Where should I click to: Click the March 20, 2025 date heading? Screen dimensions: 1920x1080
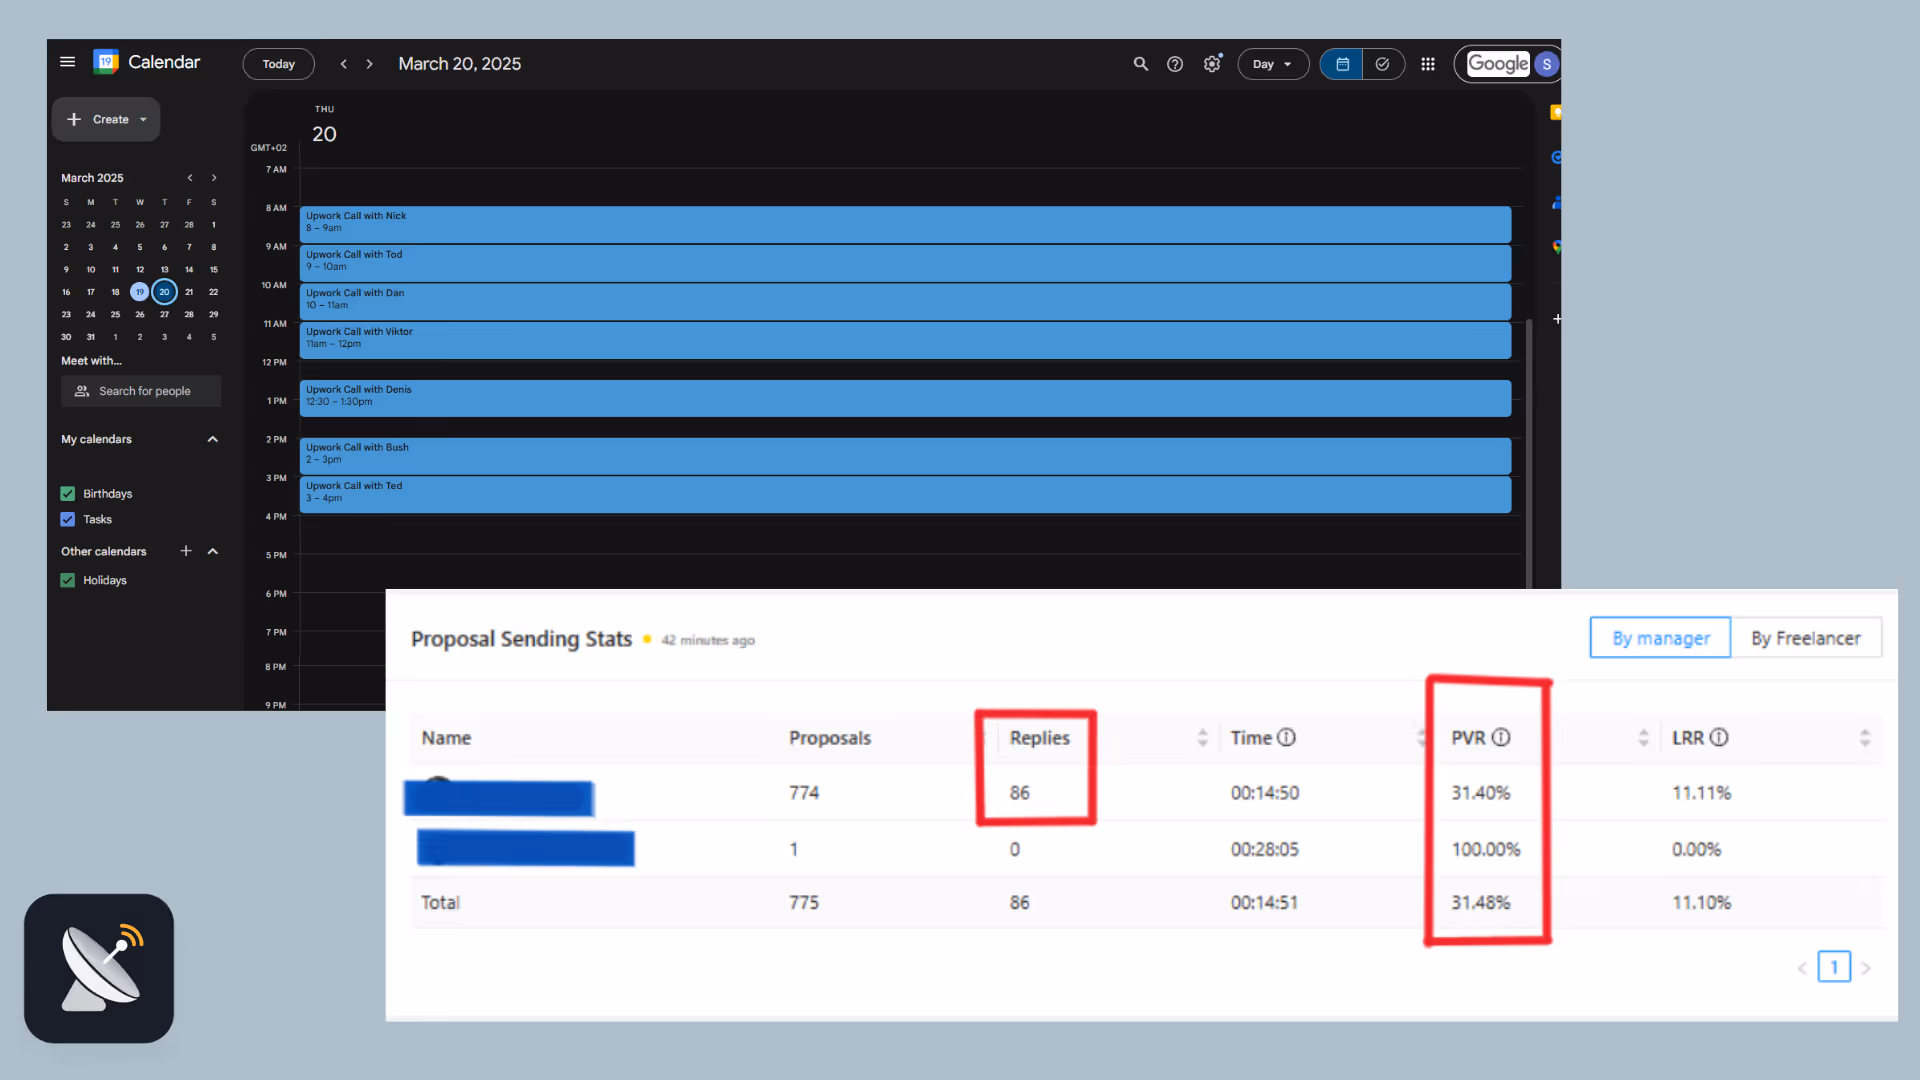[460, 64]
